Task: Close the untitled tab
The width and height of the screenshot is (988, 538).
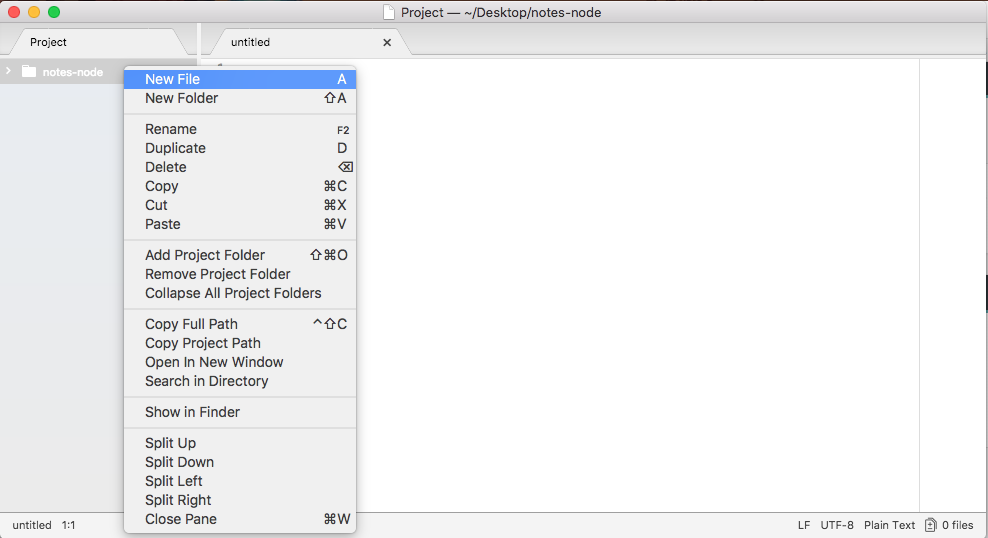Action: [387, 42]
